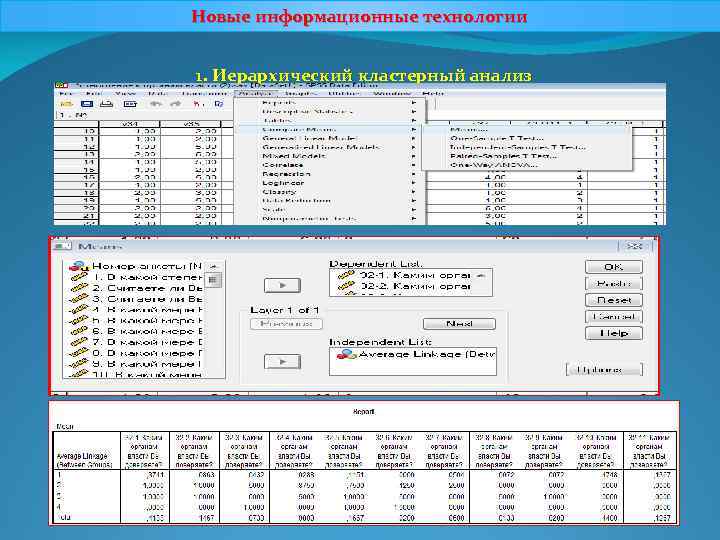Click the red Go to Case toolbar icon
The width and height of the screenshot is (720, 540).
click(198, 104)
